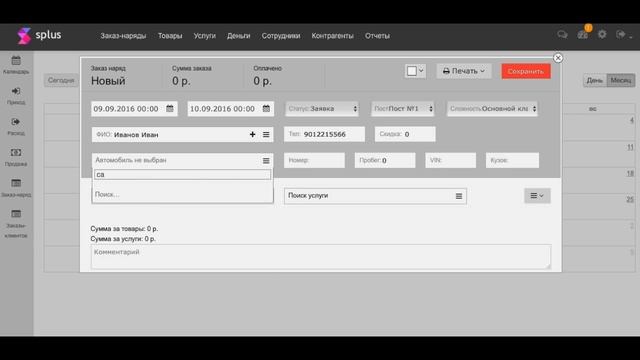Click the Пробег field
Screen dimensions: 640x360
point(385,160)
